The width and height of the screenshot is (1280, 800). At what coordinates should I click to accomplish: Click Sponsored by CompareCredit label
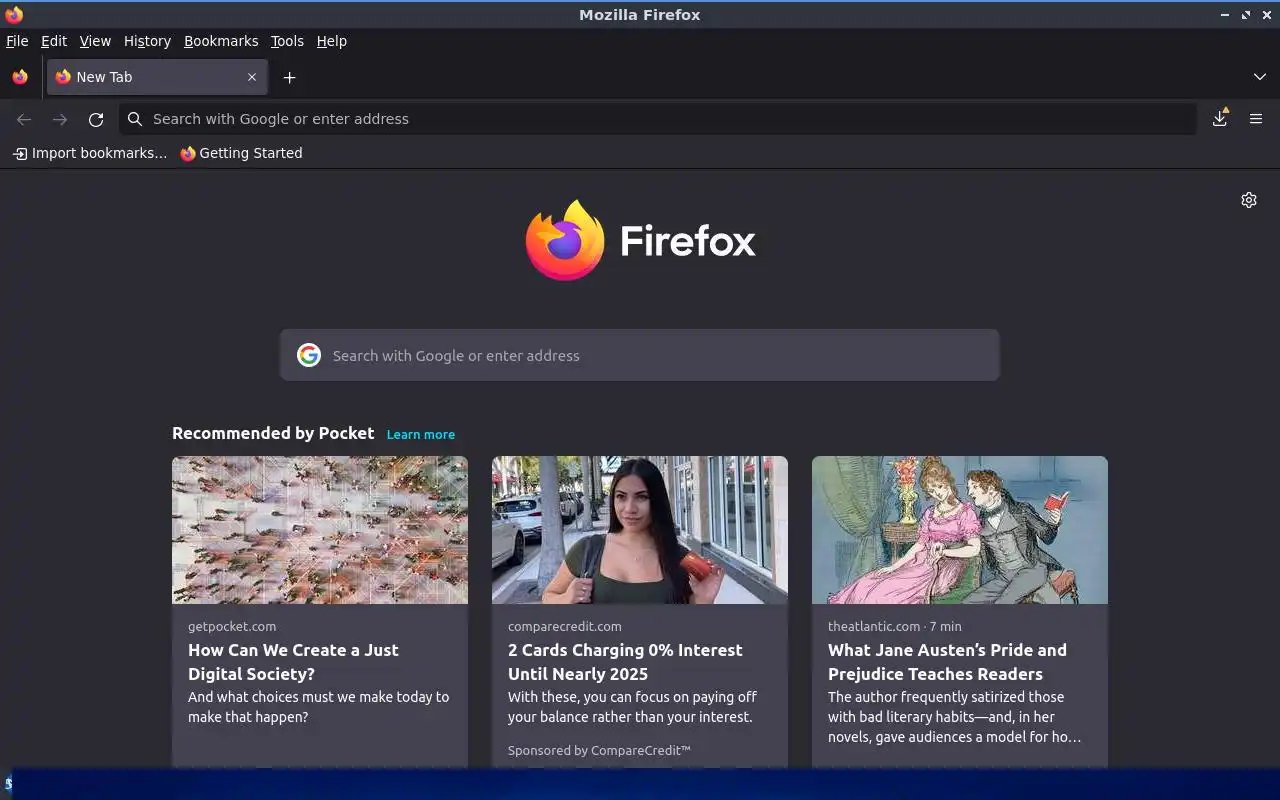[599, 750]
